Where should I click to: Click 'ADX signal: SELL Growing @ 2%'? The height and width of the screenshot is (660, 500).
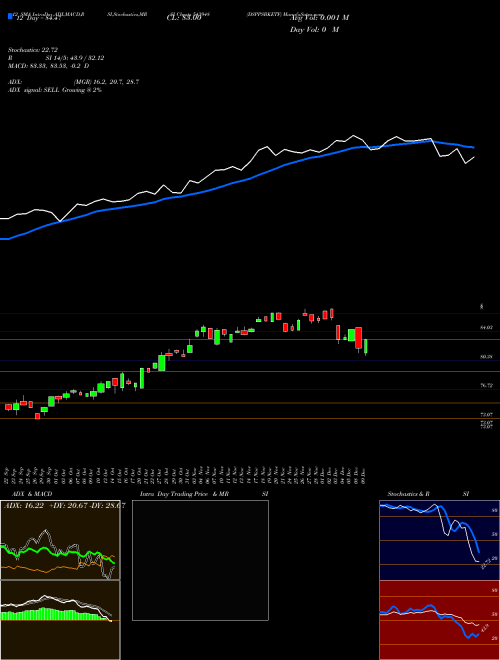pos(55,90)
